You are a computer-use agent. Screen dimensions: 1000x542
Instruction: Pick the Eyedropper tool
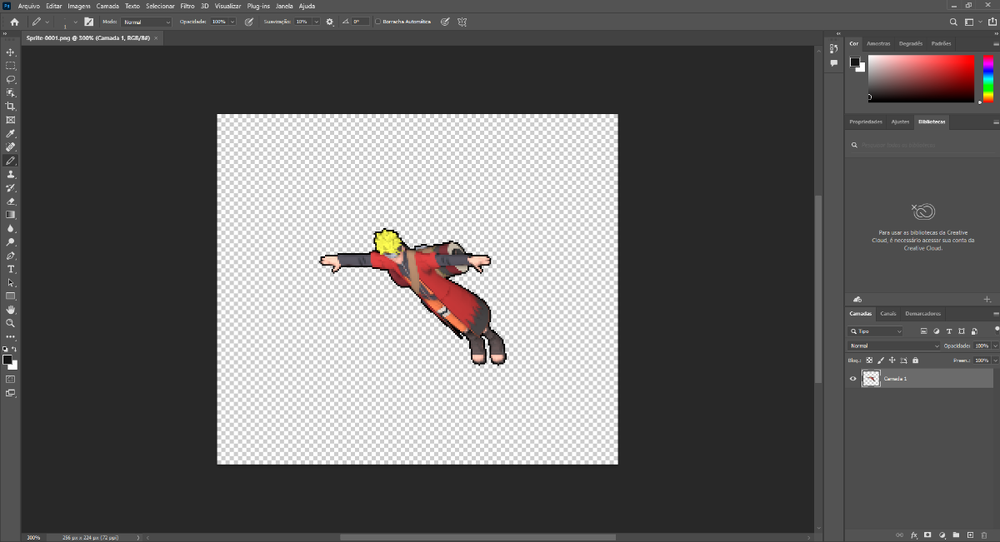[x=11, y=133]
